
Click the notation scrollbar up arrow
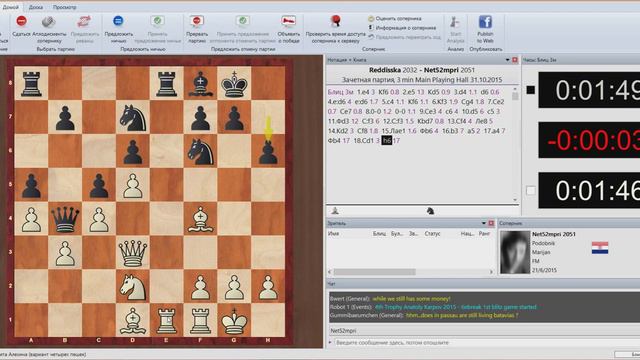tap(515, 89)
